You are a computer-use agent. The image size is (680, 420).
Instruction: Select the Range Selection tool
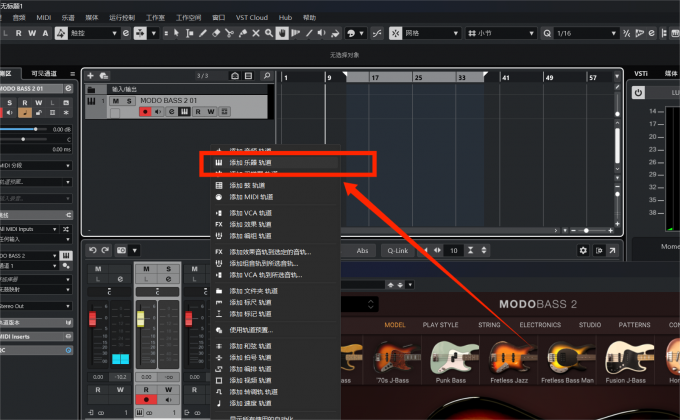pyautogui.click(x=190, y=33)
